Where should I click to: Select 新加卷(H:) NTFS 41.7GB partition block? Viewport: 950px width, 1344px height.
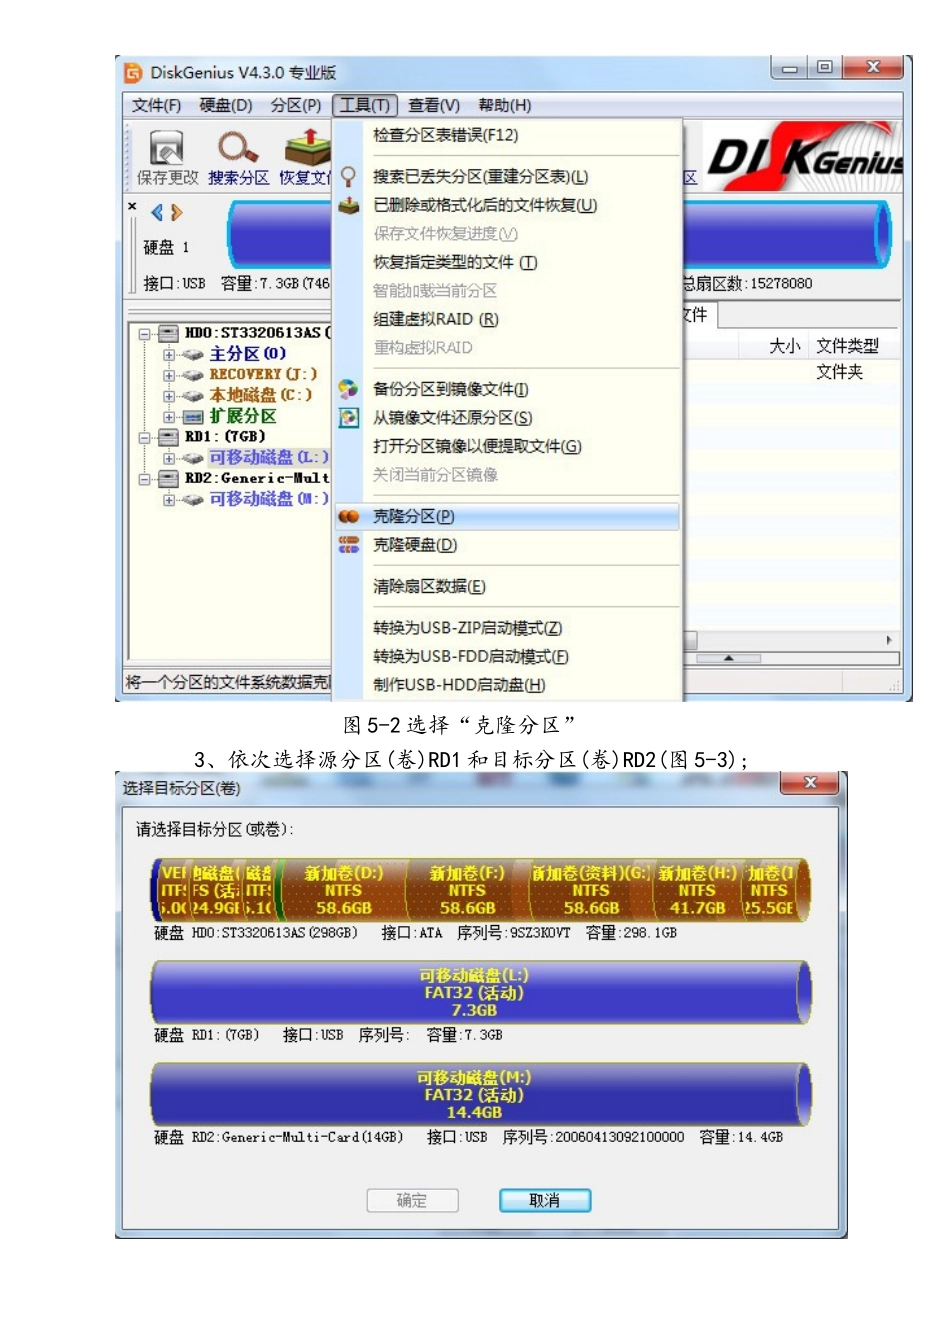(697, 890)
